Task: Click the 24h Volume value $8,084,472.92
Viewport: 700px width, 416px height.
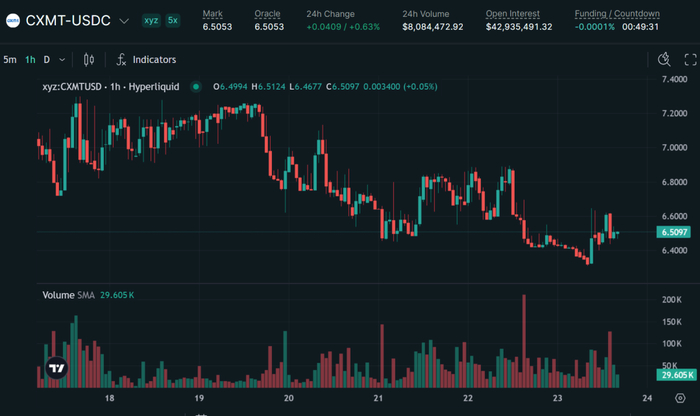Action: coord(433,27)
